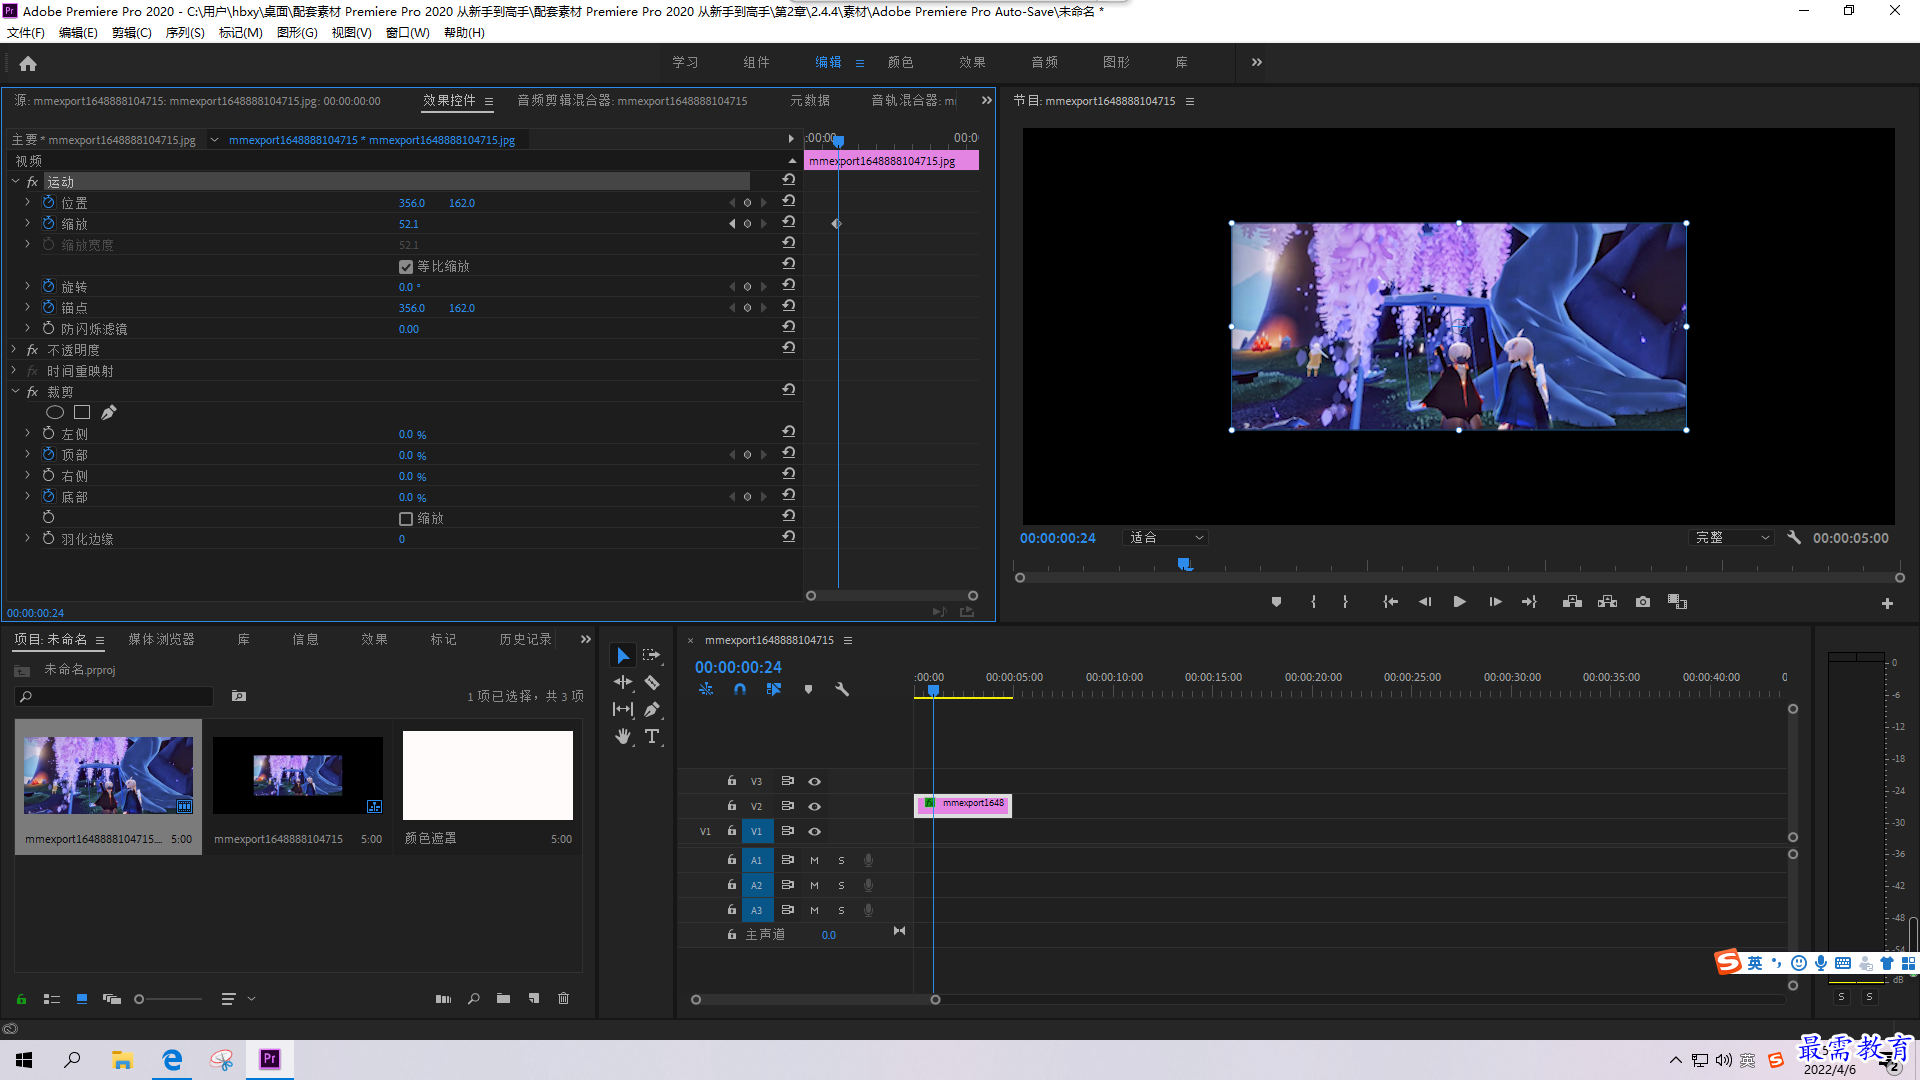Image resolution: width=1920 pixels, height=1080 pixels.
Task: Toggle V2 track visibility eye
Action: coord(814,806)
